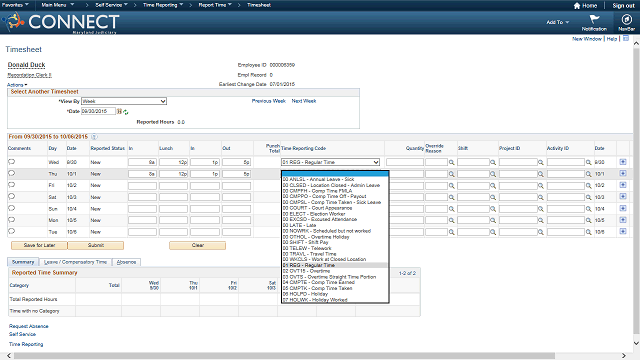Open comment bubble for Thu 10/1 row
Screen dimensions: 640x360
[x=11, y=173]
